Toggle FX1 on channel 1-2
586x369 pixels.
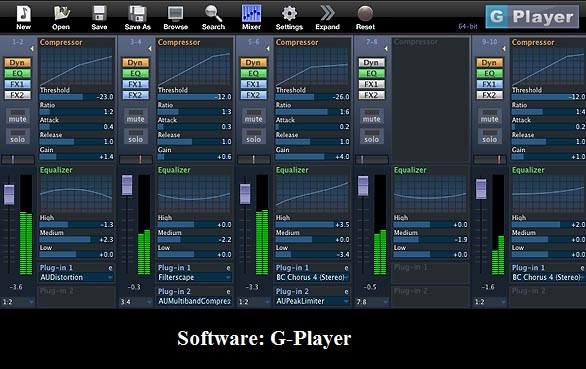click(17, 84)
